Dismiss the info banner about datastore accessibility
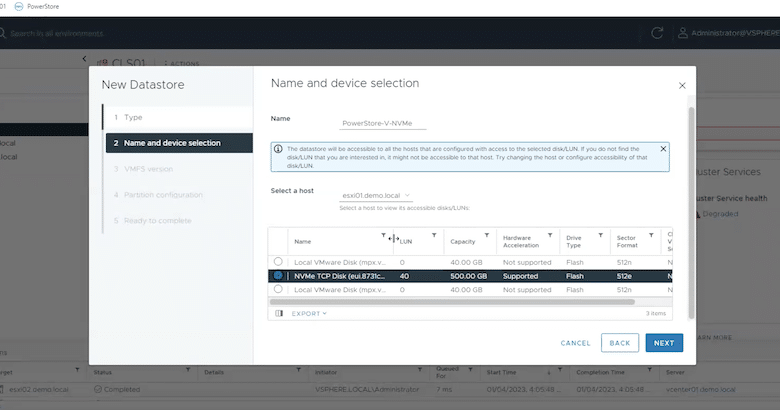The image size is (780, 410). tap(663, 149)
